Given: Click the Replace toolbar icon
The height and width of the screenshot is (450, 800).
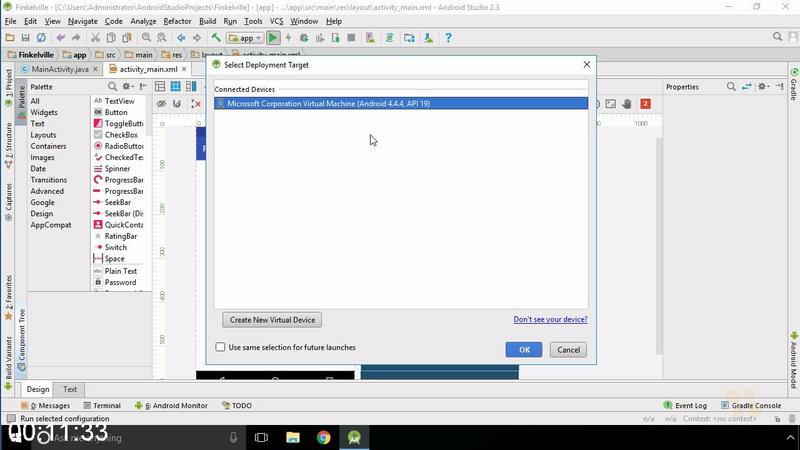Looking at the screenshot, I should (162, 38).
